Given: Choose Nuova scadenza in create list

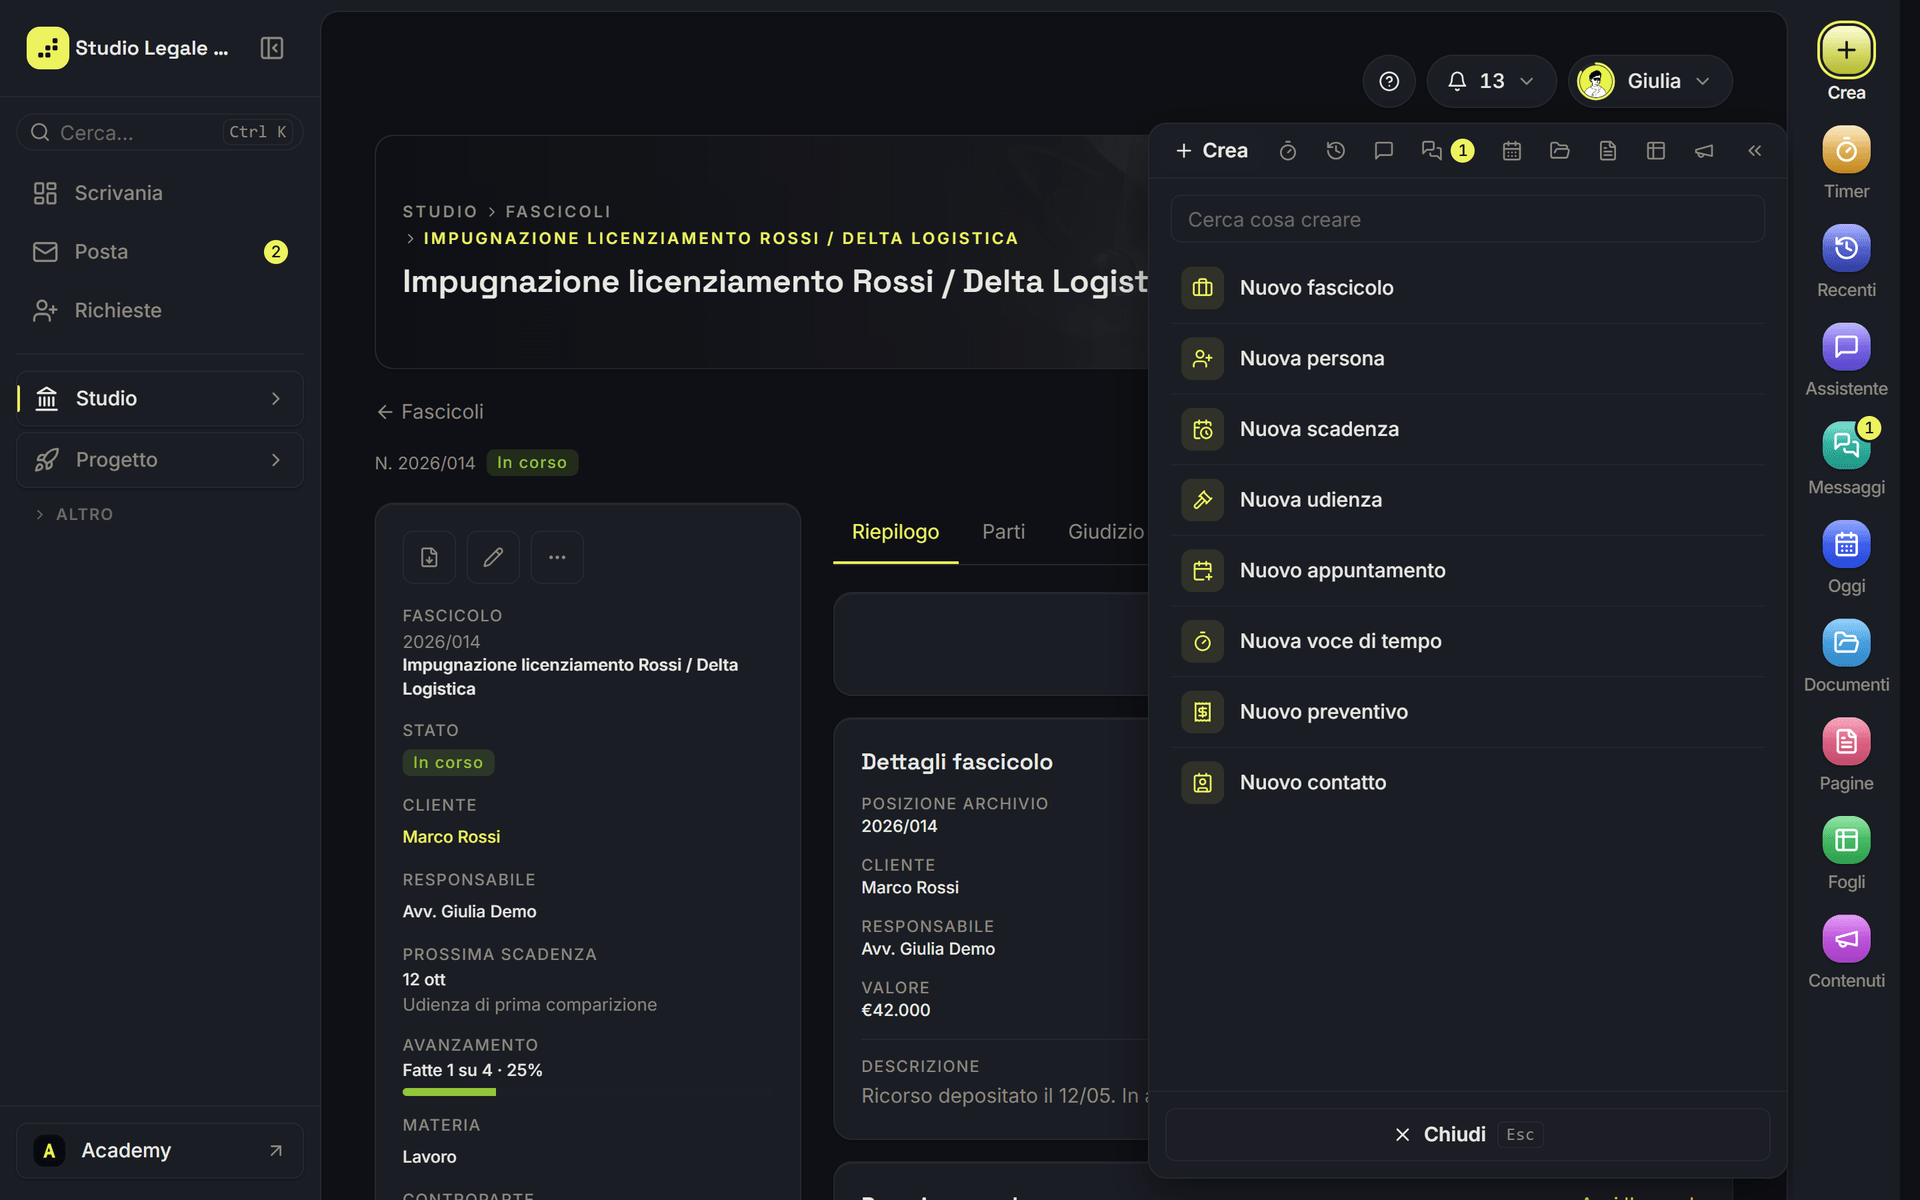Looking at the screenshot, I should pos(1468,429).
